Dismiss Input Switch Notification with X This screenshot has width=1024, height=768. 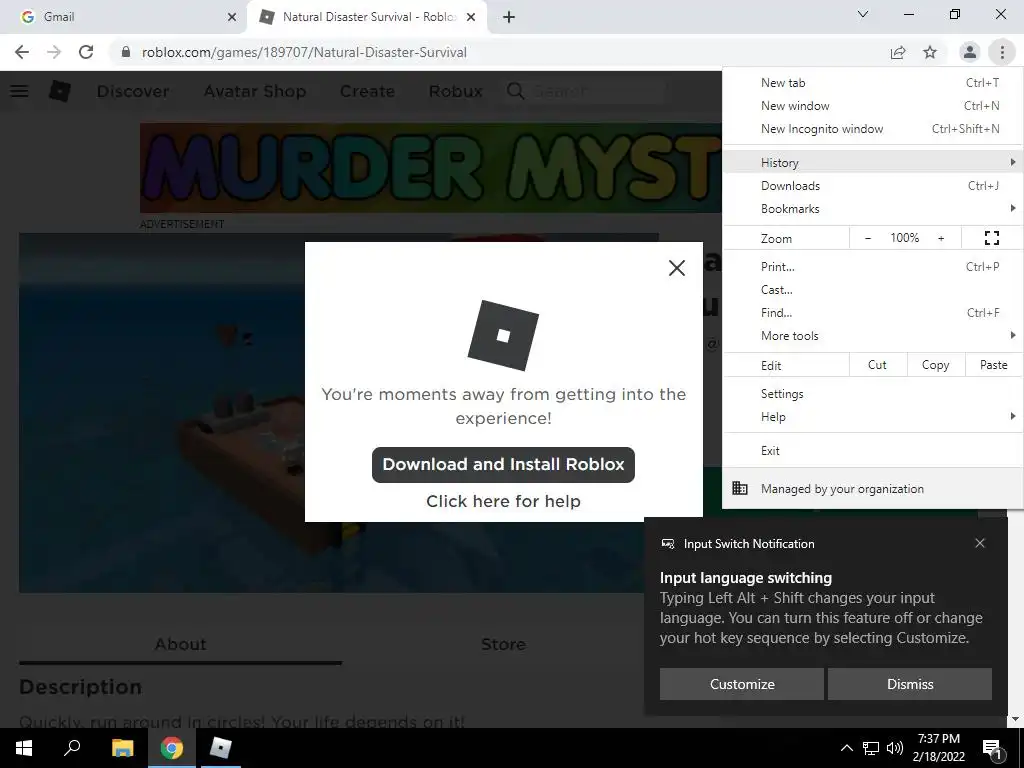980,543
